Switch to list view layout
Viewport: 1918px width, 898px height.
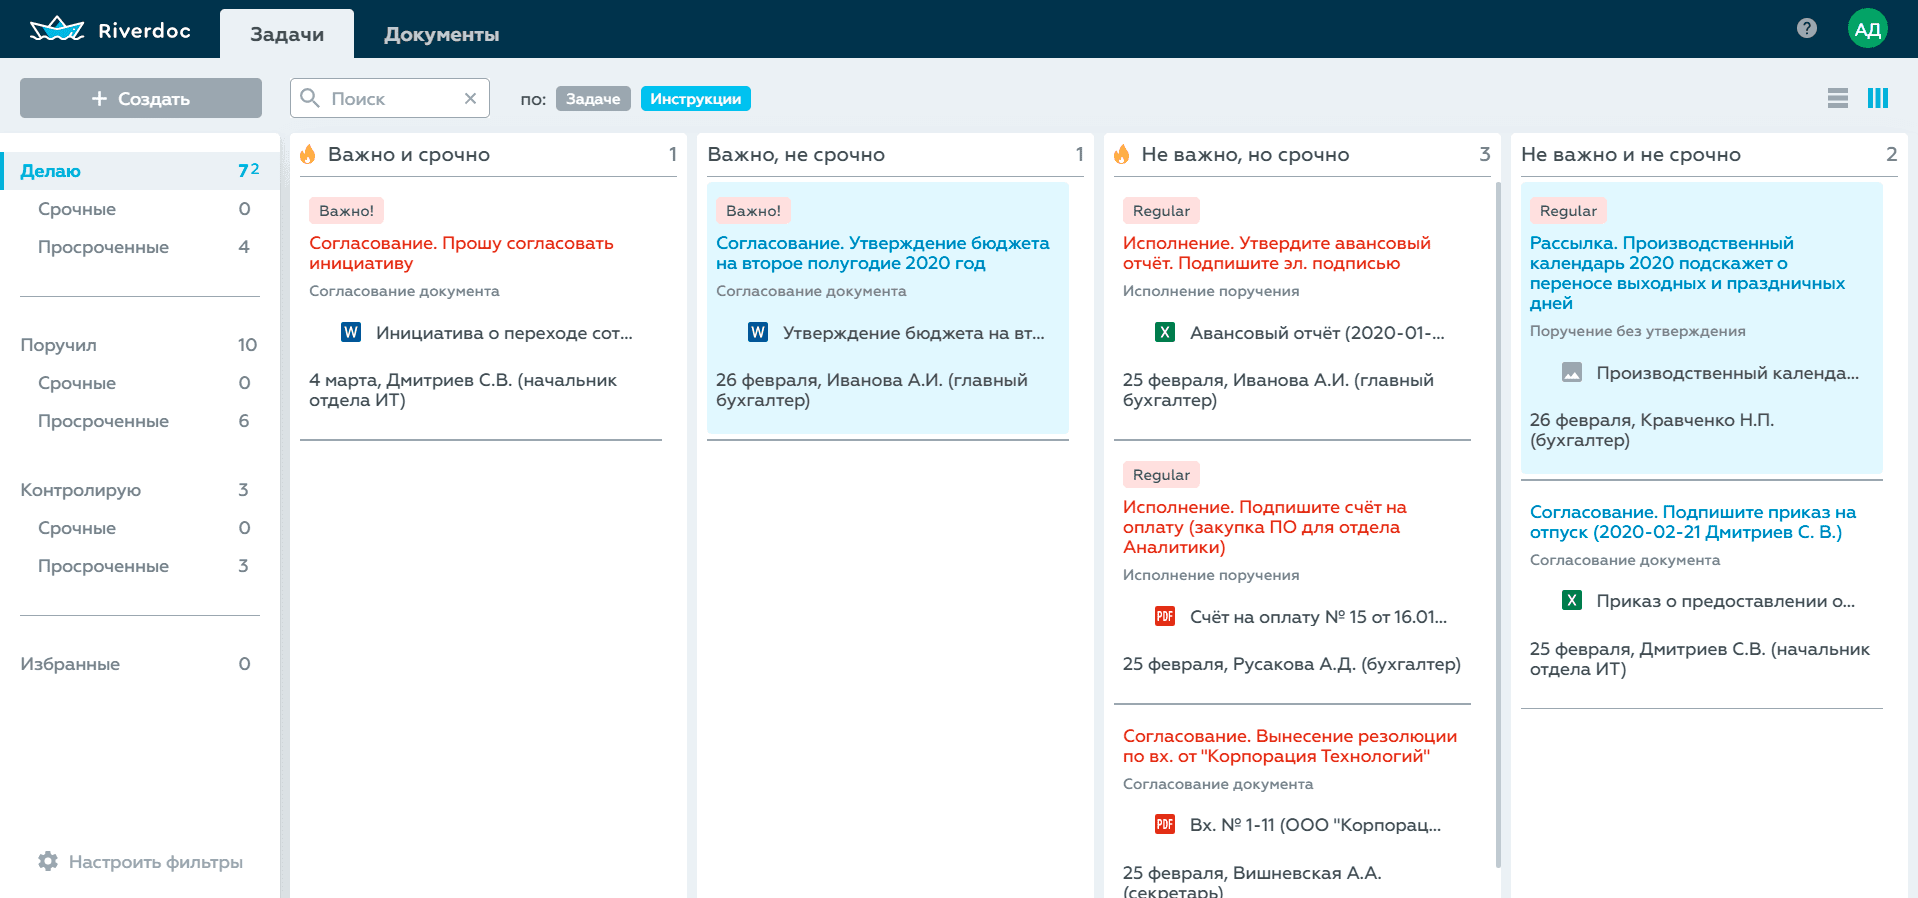pos(1837,98)
